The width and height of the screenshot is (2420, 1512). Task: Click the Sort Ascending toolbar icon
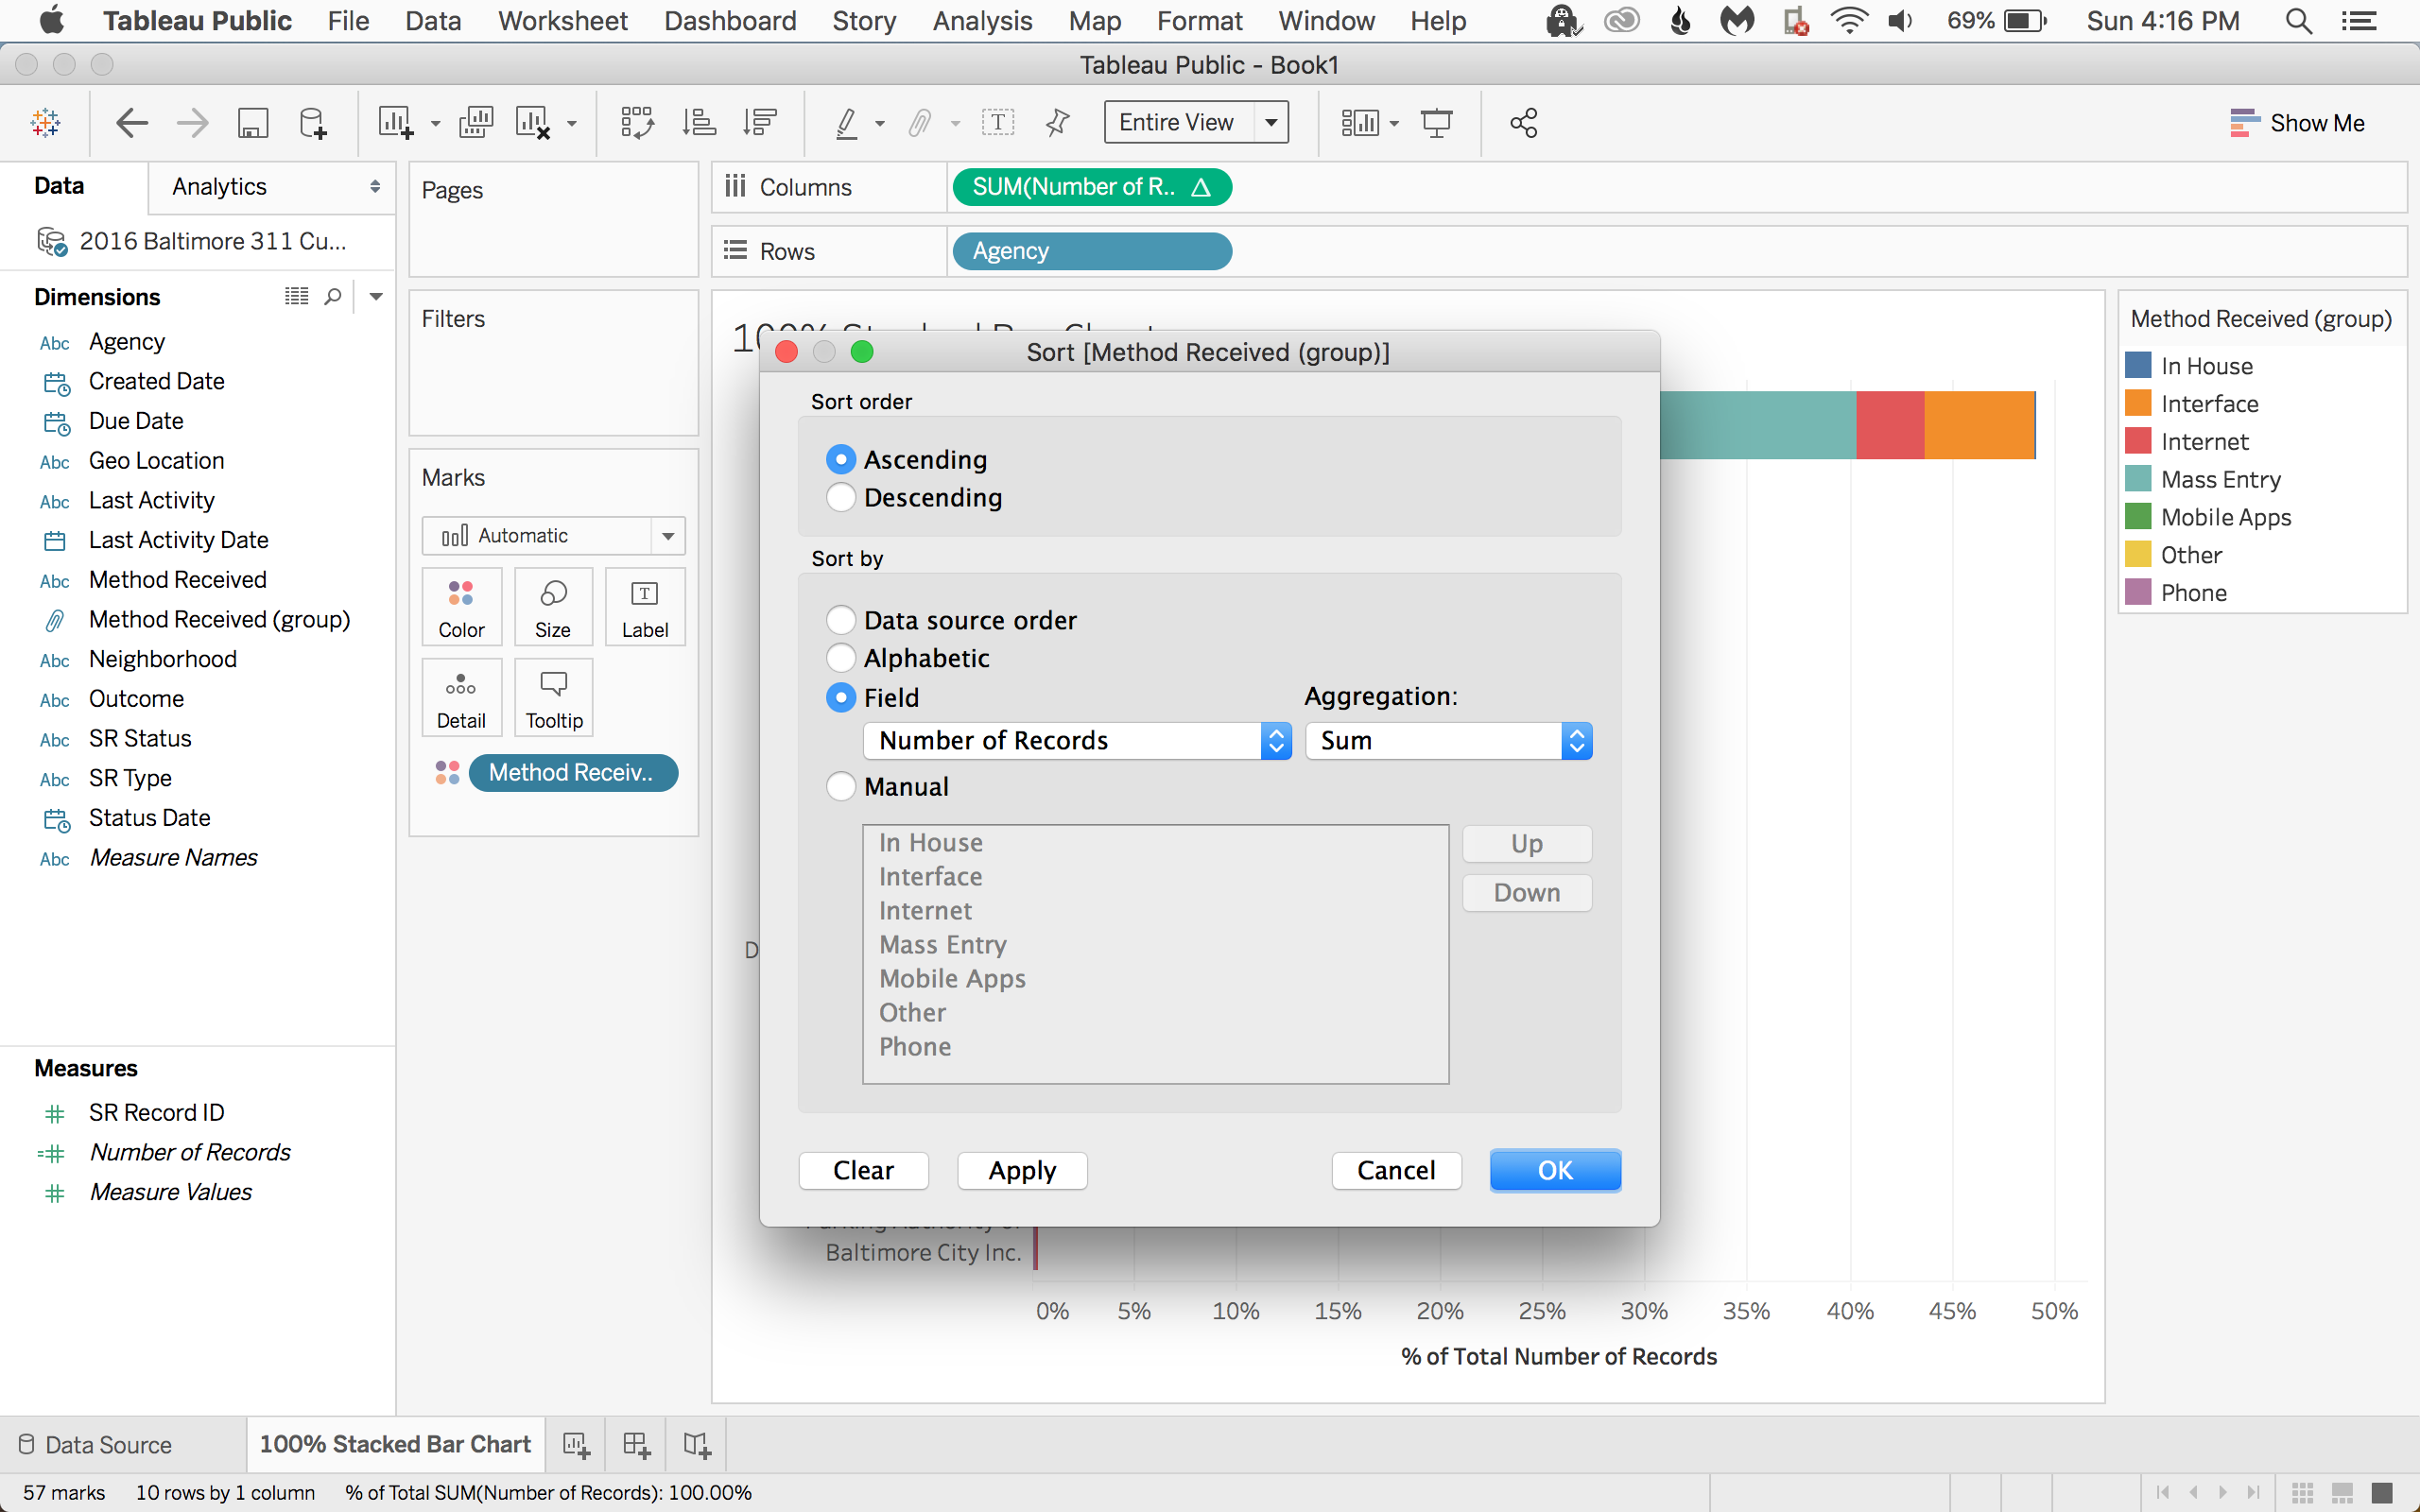click(699, 123)
